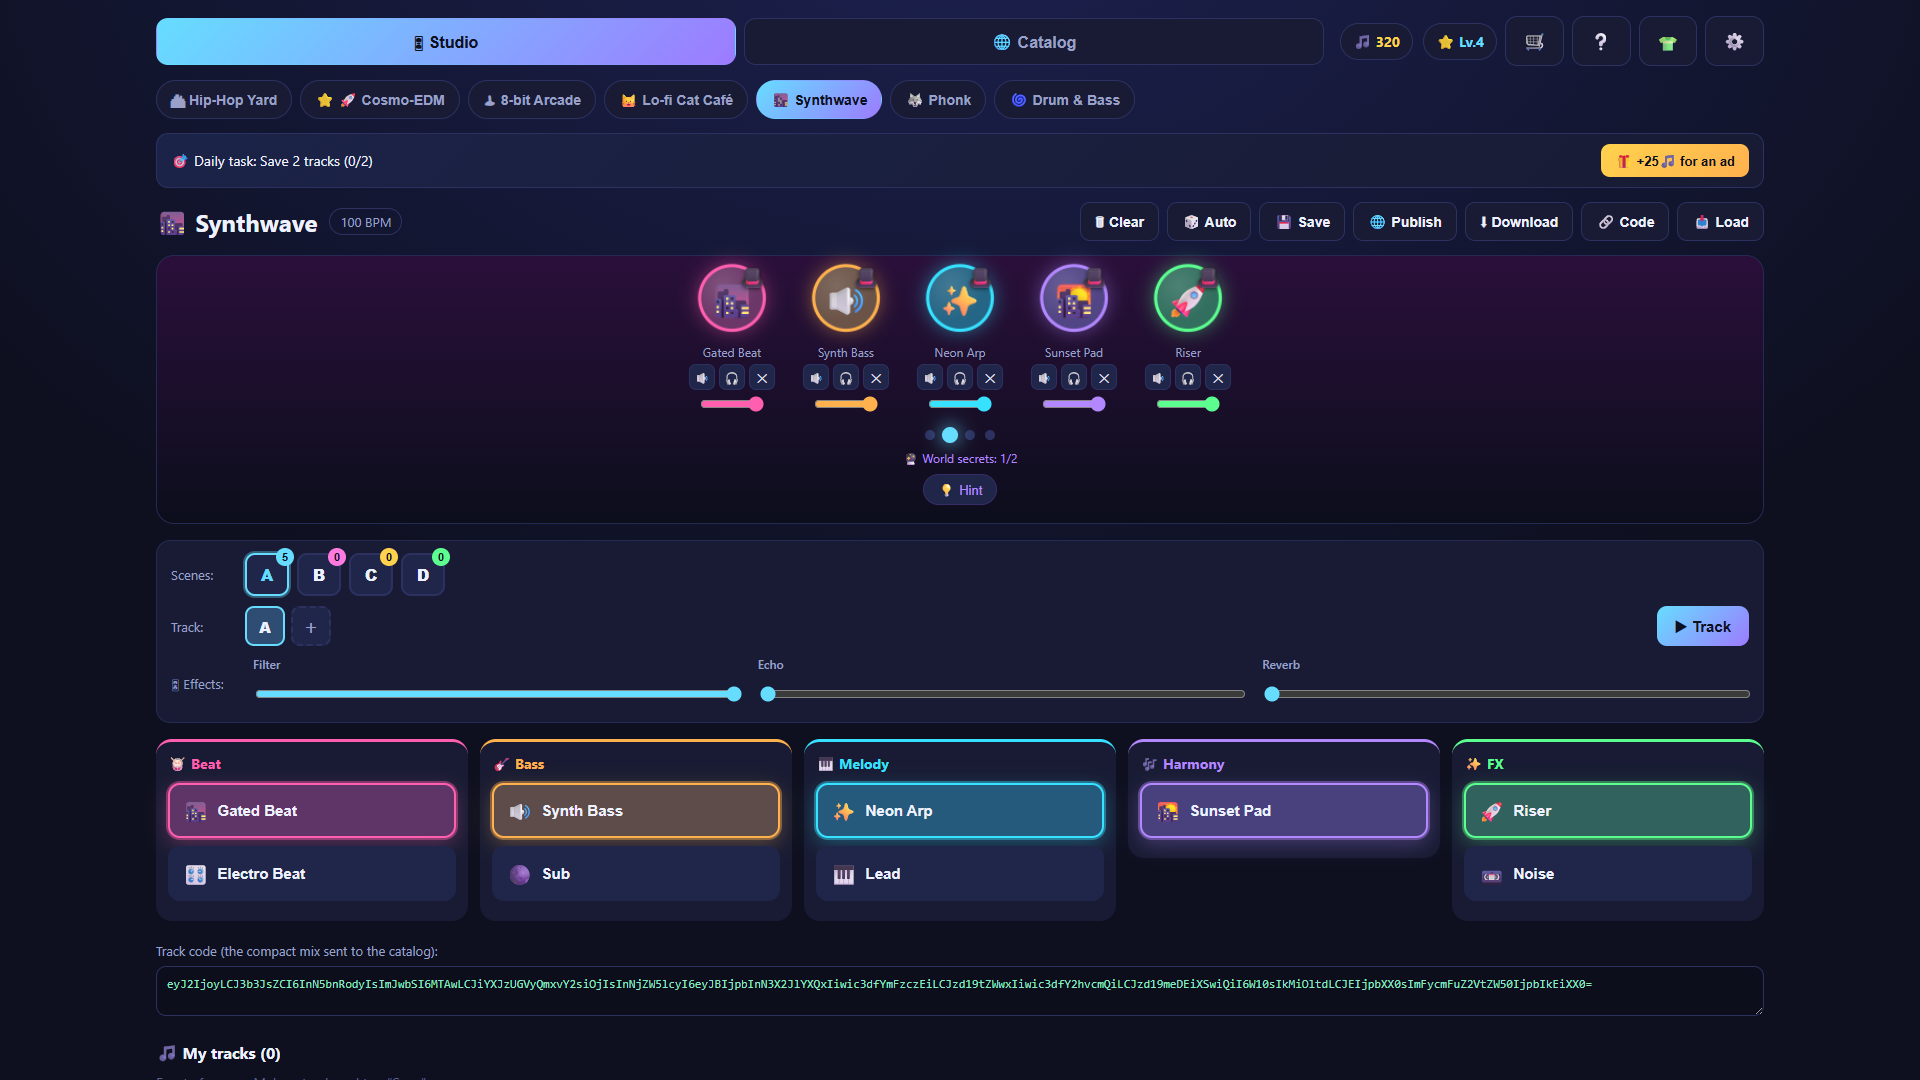
Task: Click the Synth Bass character avatar
Action: [846, 299]
